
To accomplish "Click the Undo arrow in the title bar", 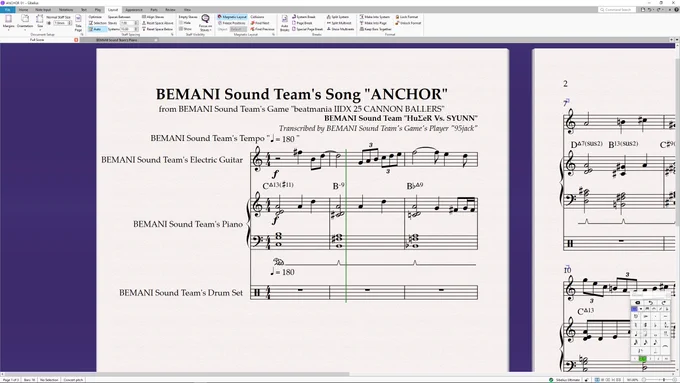I will click(649, 10).
